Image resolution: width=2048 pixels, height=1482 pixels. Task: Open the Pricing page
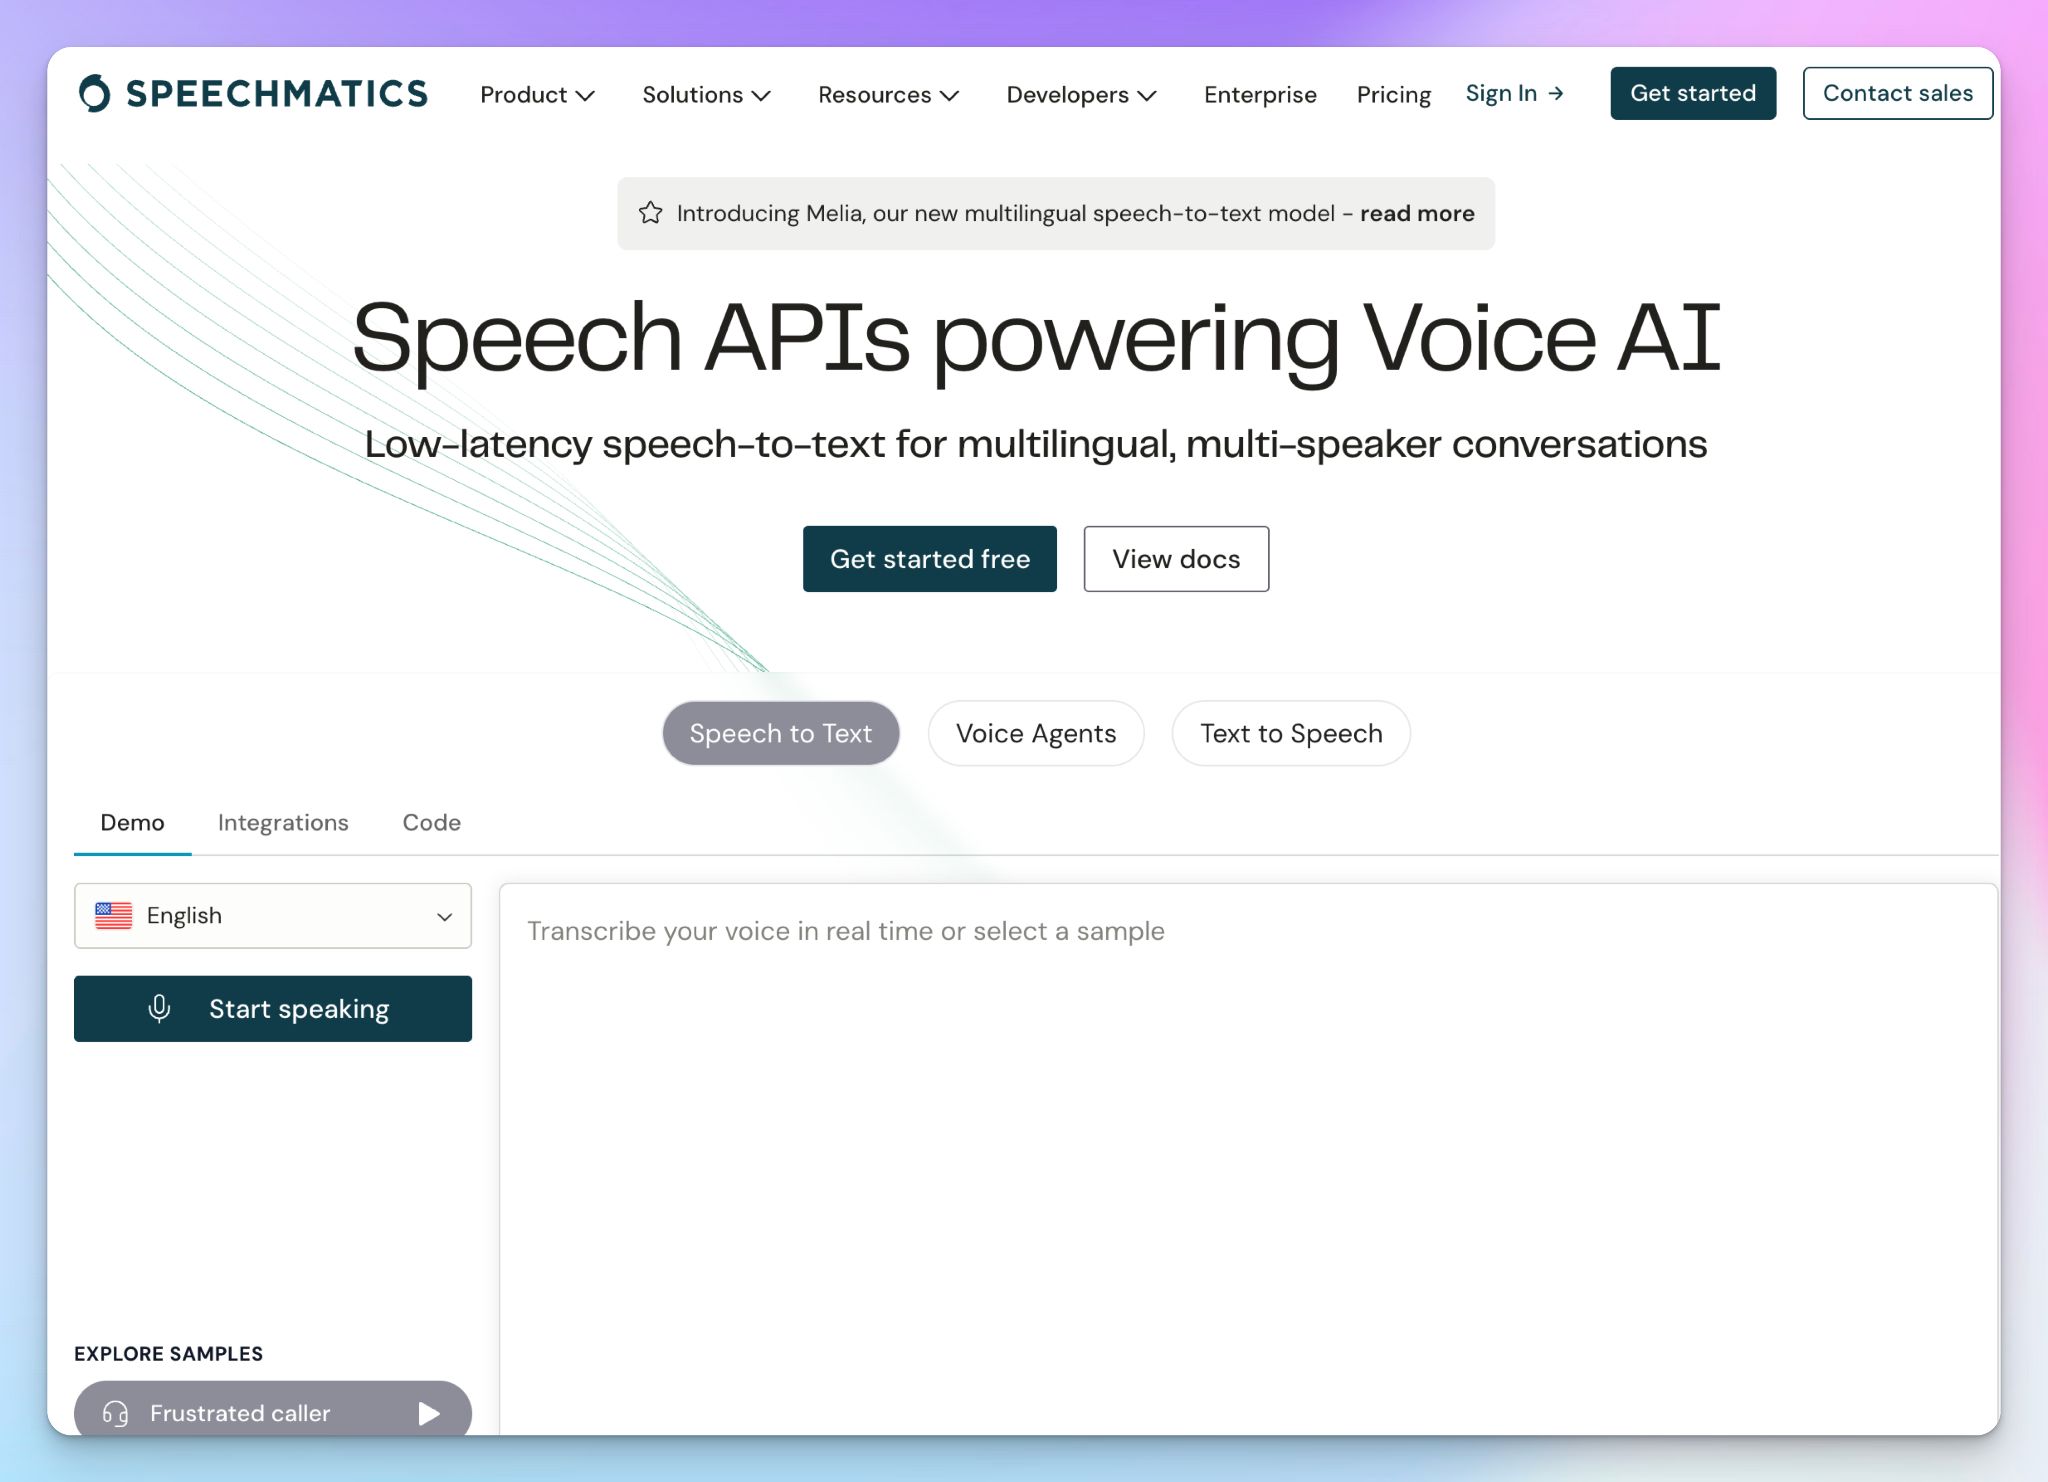click(1394, 95)
